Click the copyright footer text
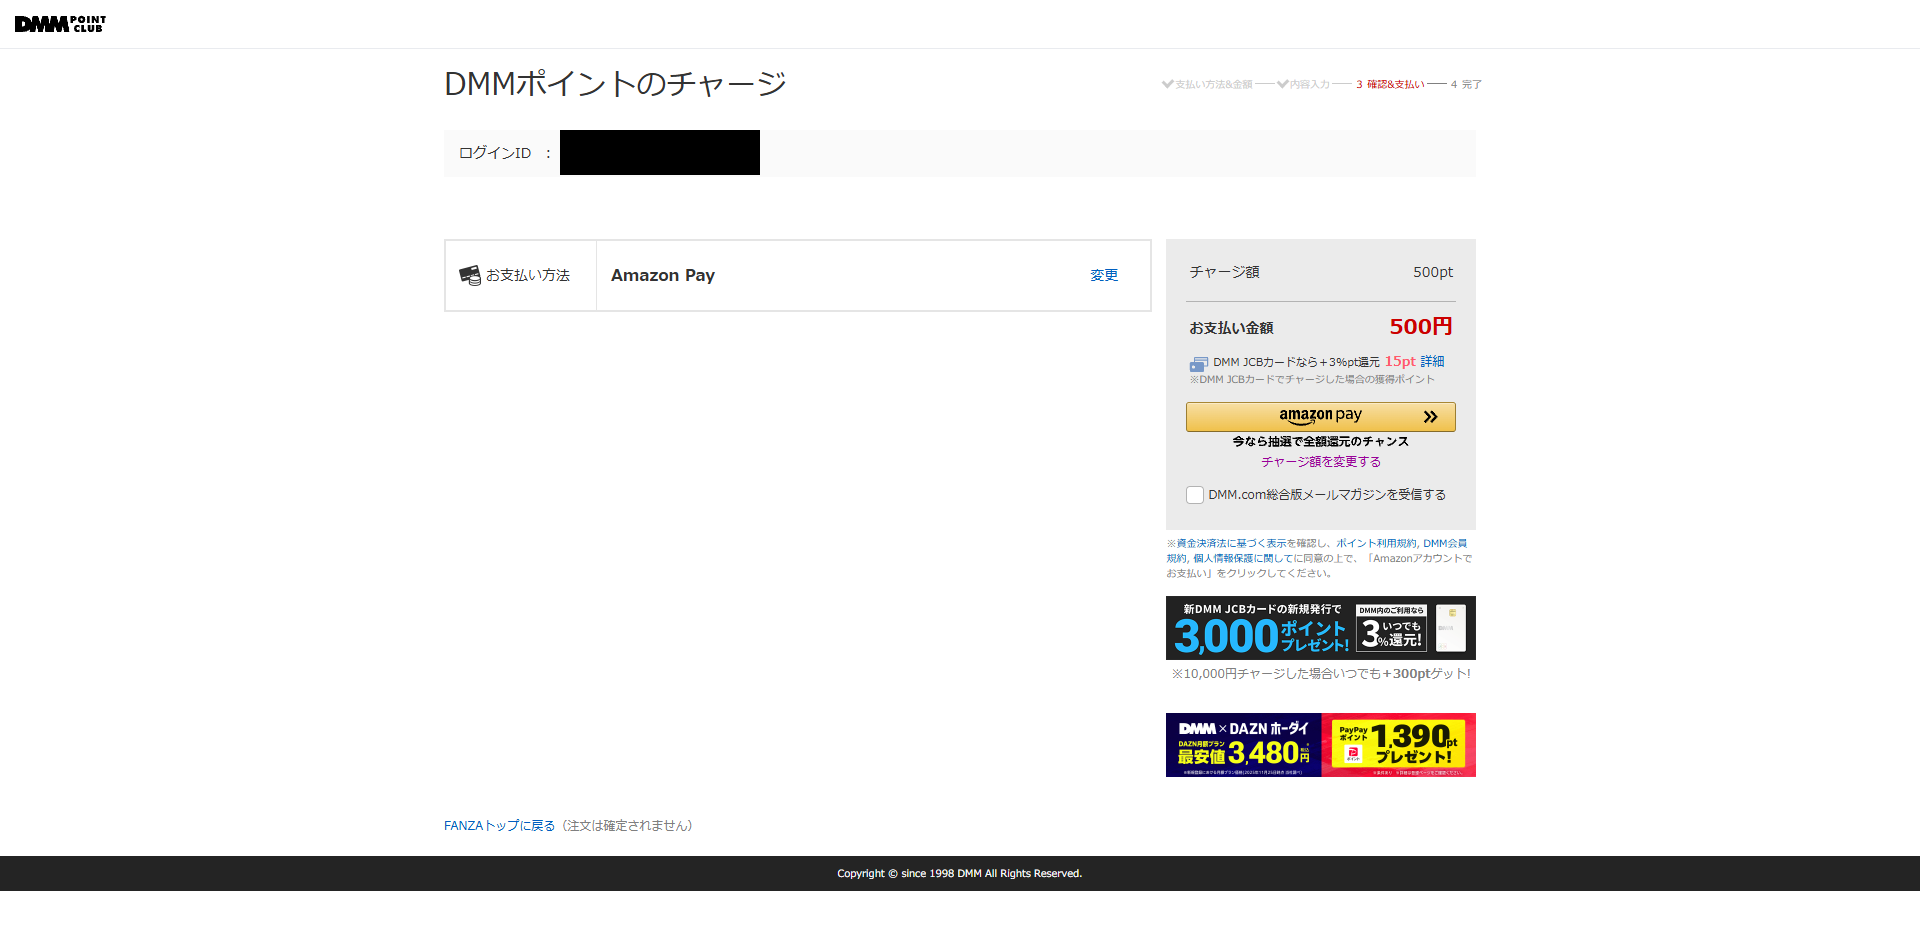The height and width of the screenshot is (952, 1920). click(960, 874)
